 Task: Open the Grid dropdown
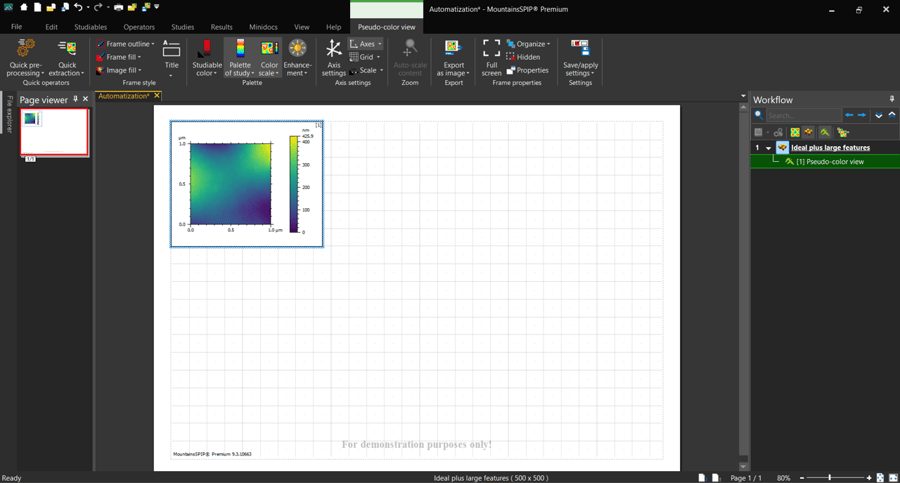click(365, 57)
